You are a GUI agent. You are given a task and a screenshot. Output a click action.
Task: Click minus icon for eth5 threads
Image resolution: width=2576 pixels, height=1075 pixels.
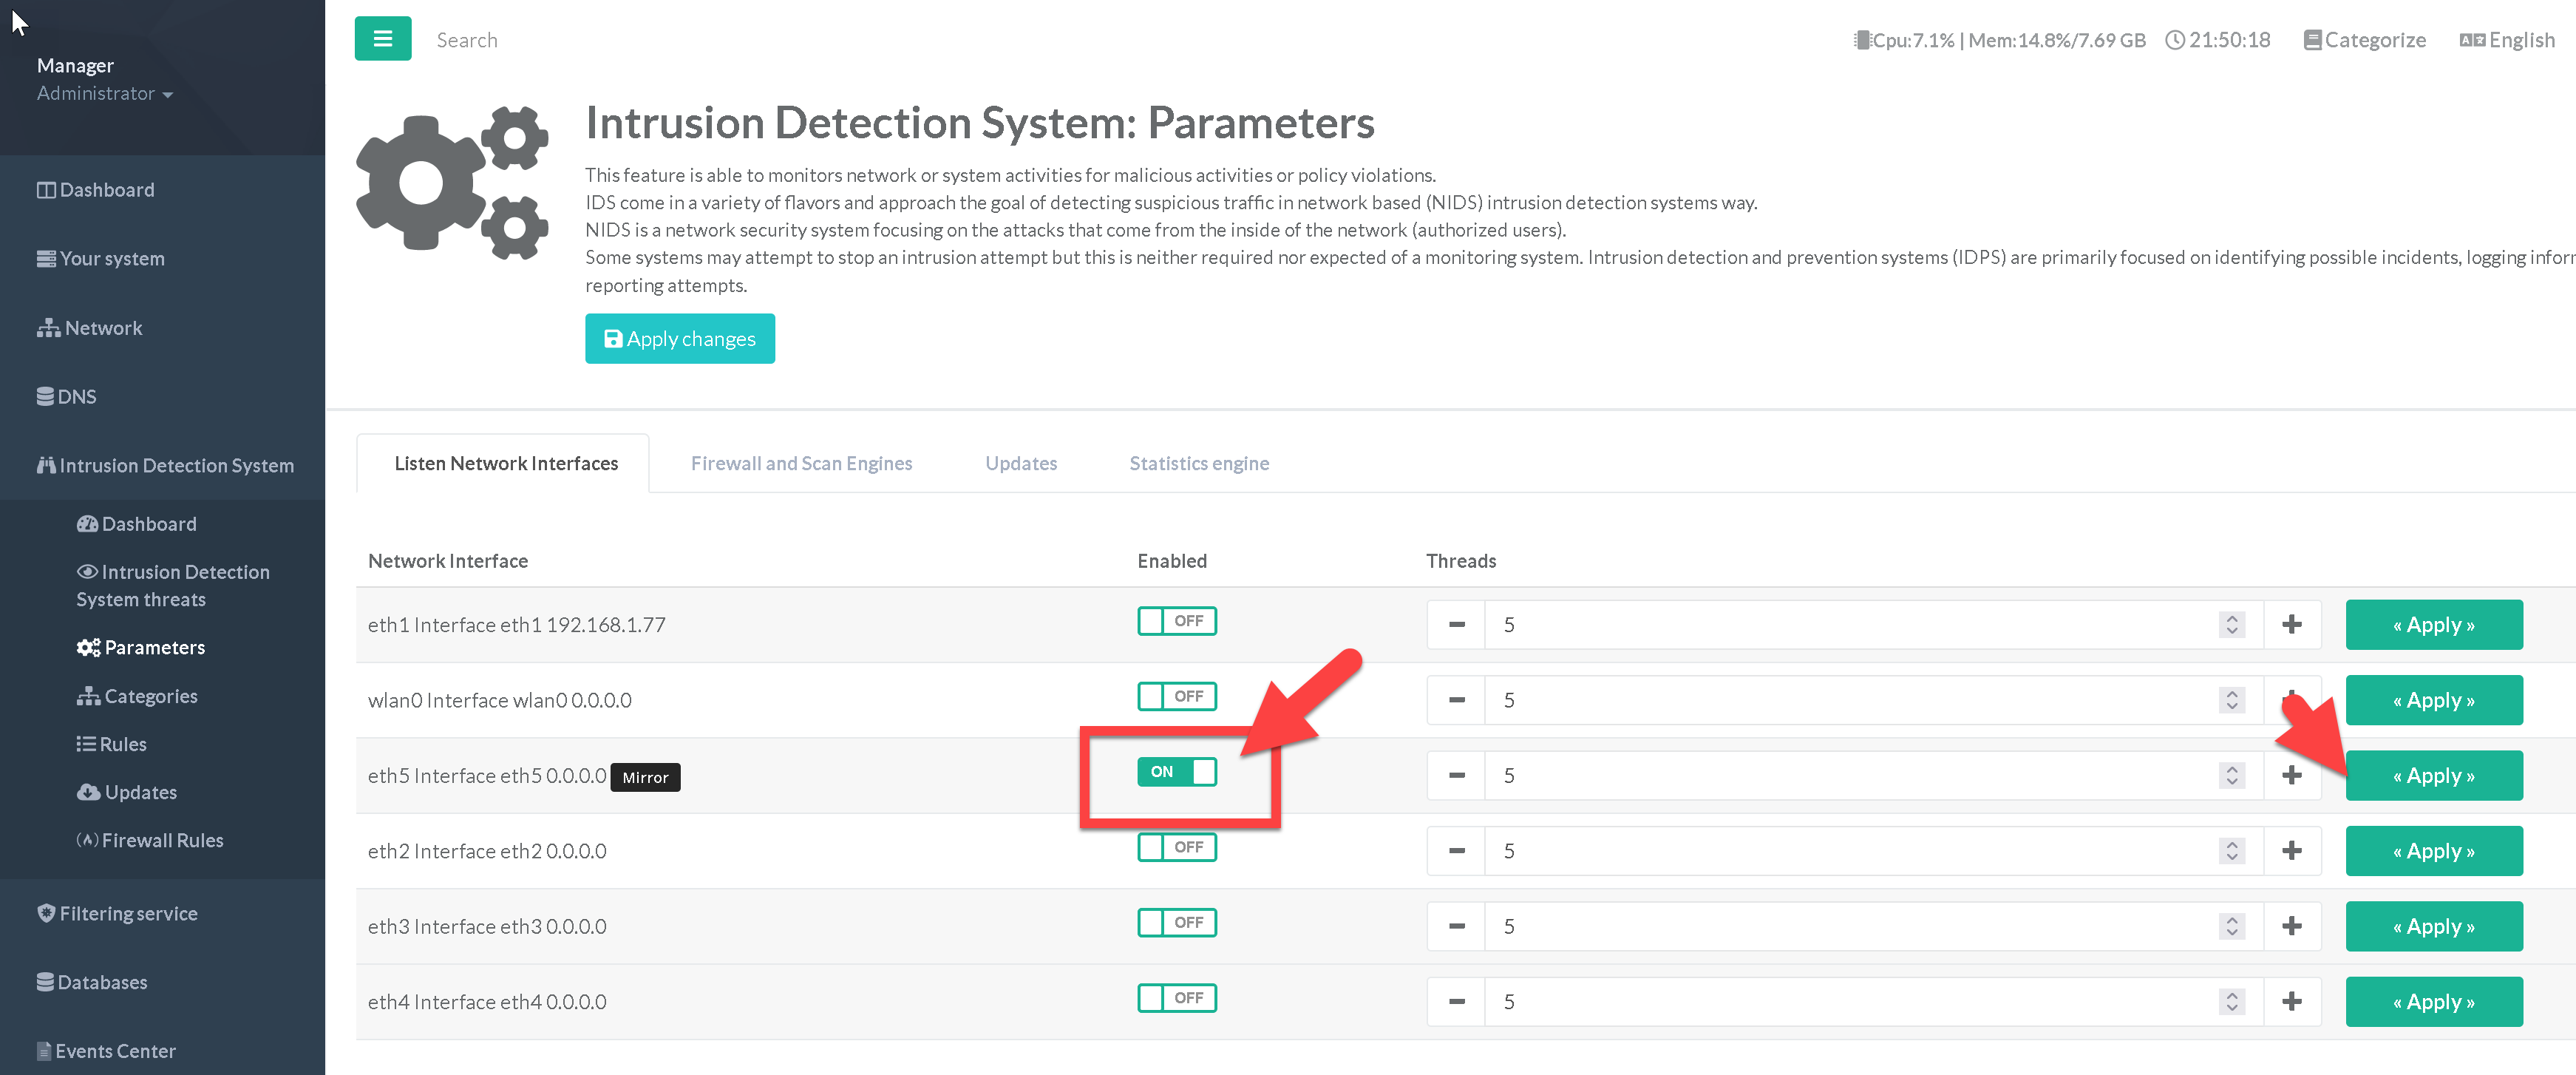click(x=1456, y=776)
